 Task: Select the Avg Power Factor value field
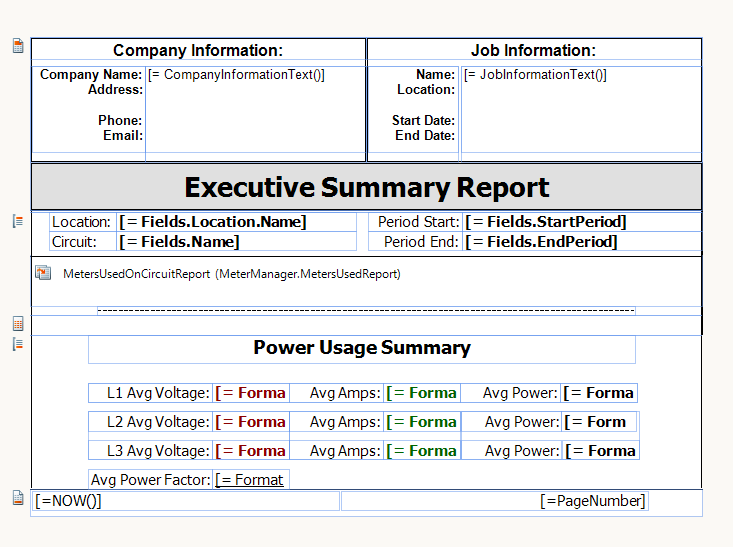pos(251,480)
